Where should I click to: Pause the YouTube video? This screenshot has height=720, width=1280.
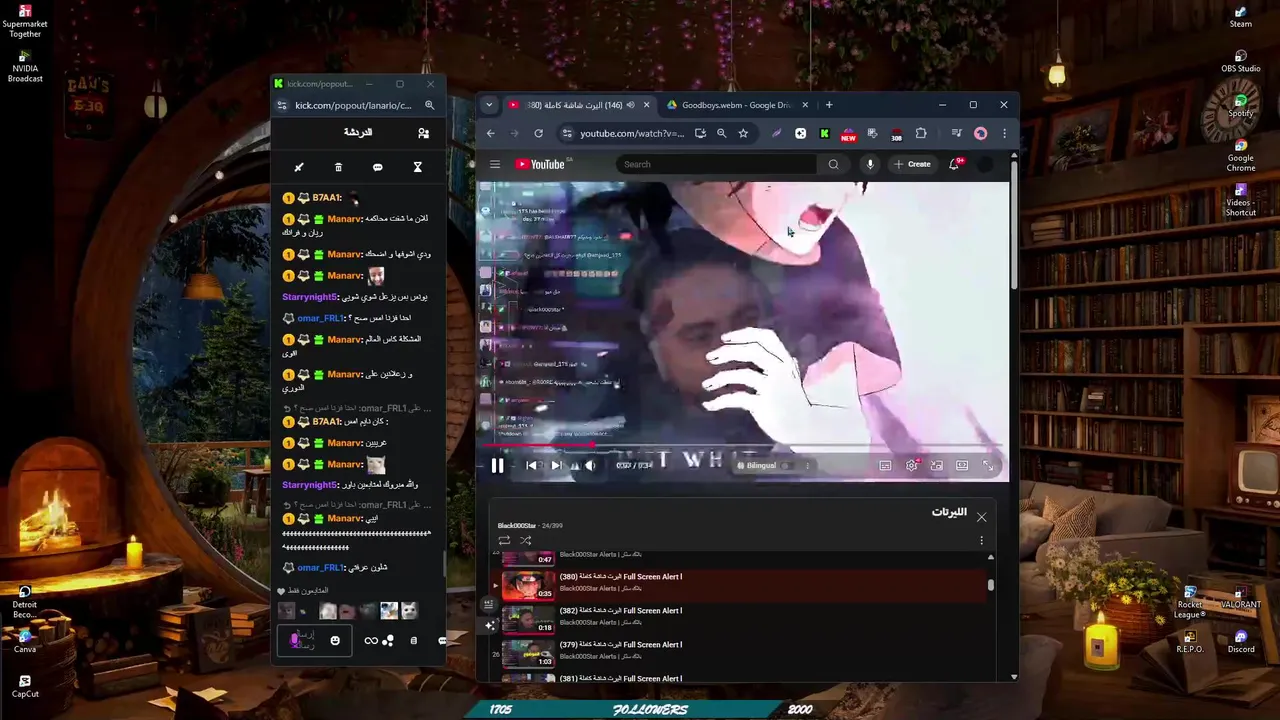497,465
